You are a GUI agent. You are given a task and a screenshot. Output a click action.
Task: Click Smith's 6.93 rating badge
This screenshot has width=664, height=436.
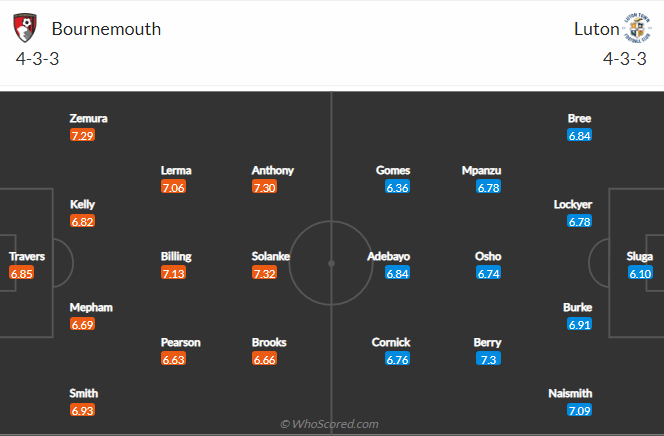pyautogui.click(x=82, y=410)
